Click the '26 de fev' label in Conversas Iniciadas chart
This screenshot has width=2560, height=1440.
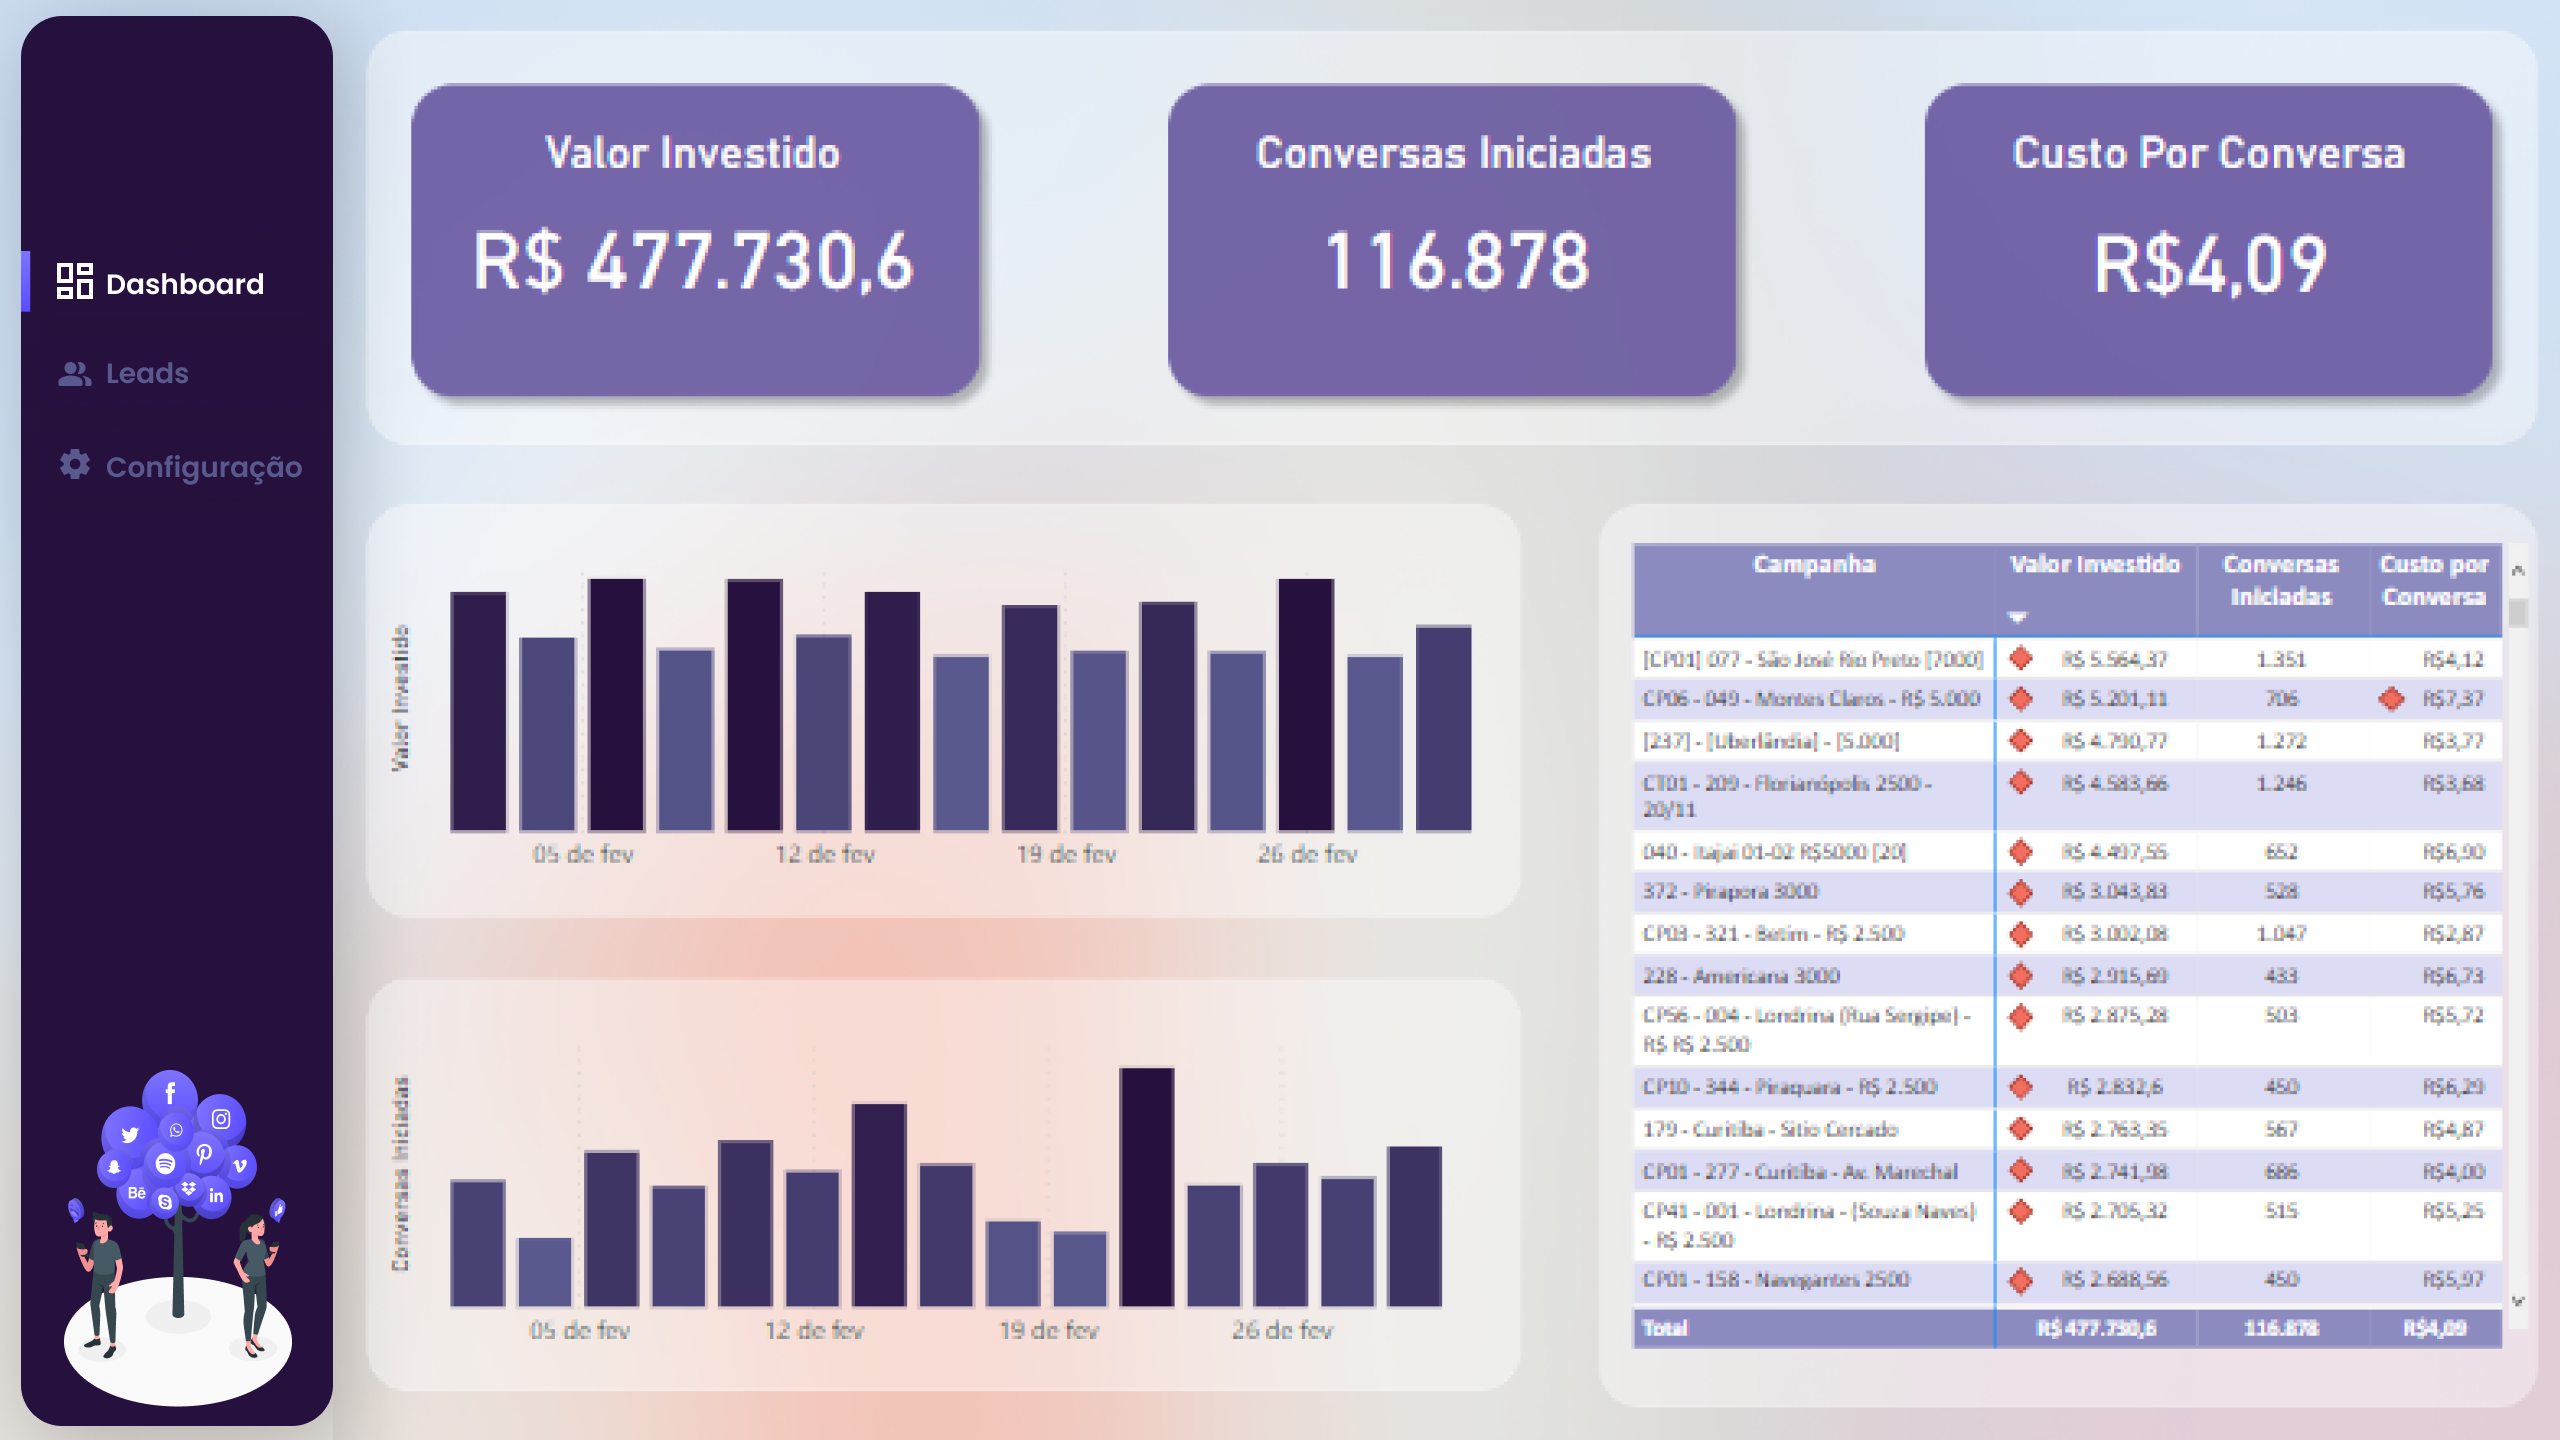(1282, 1331)
